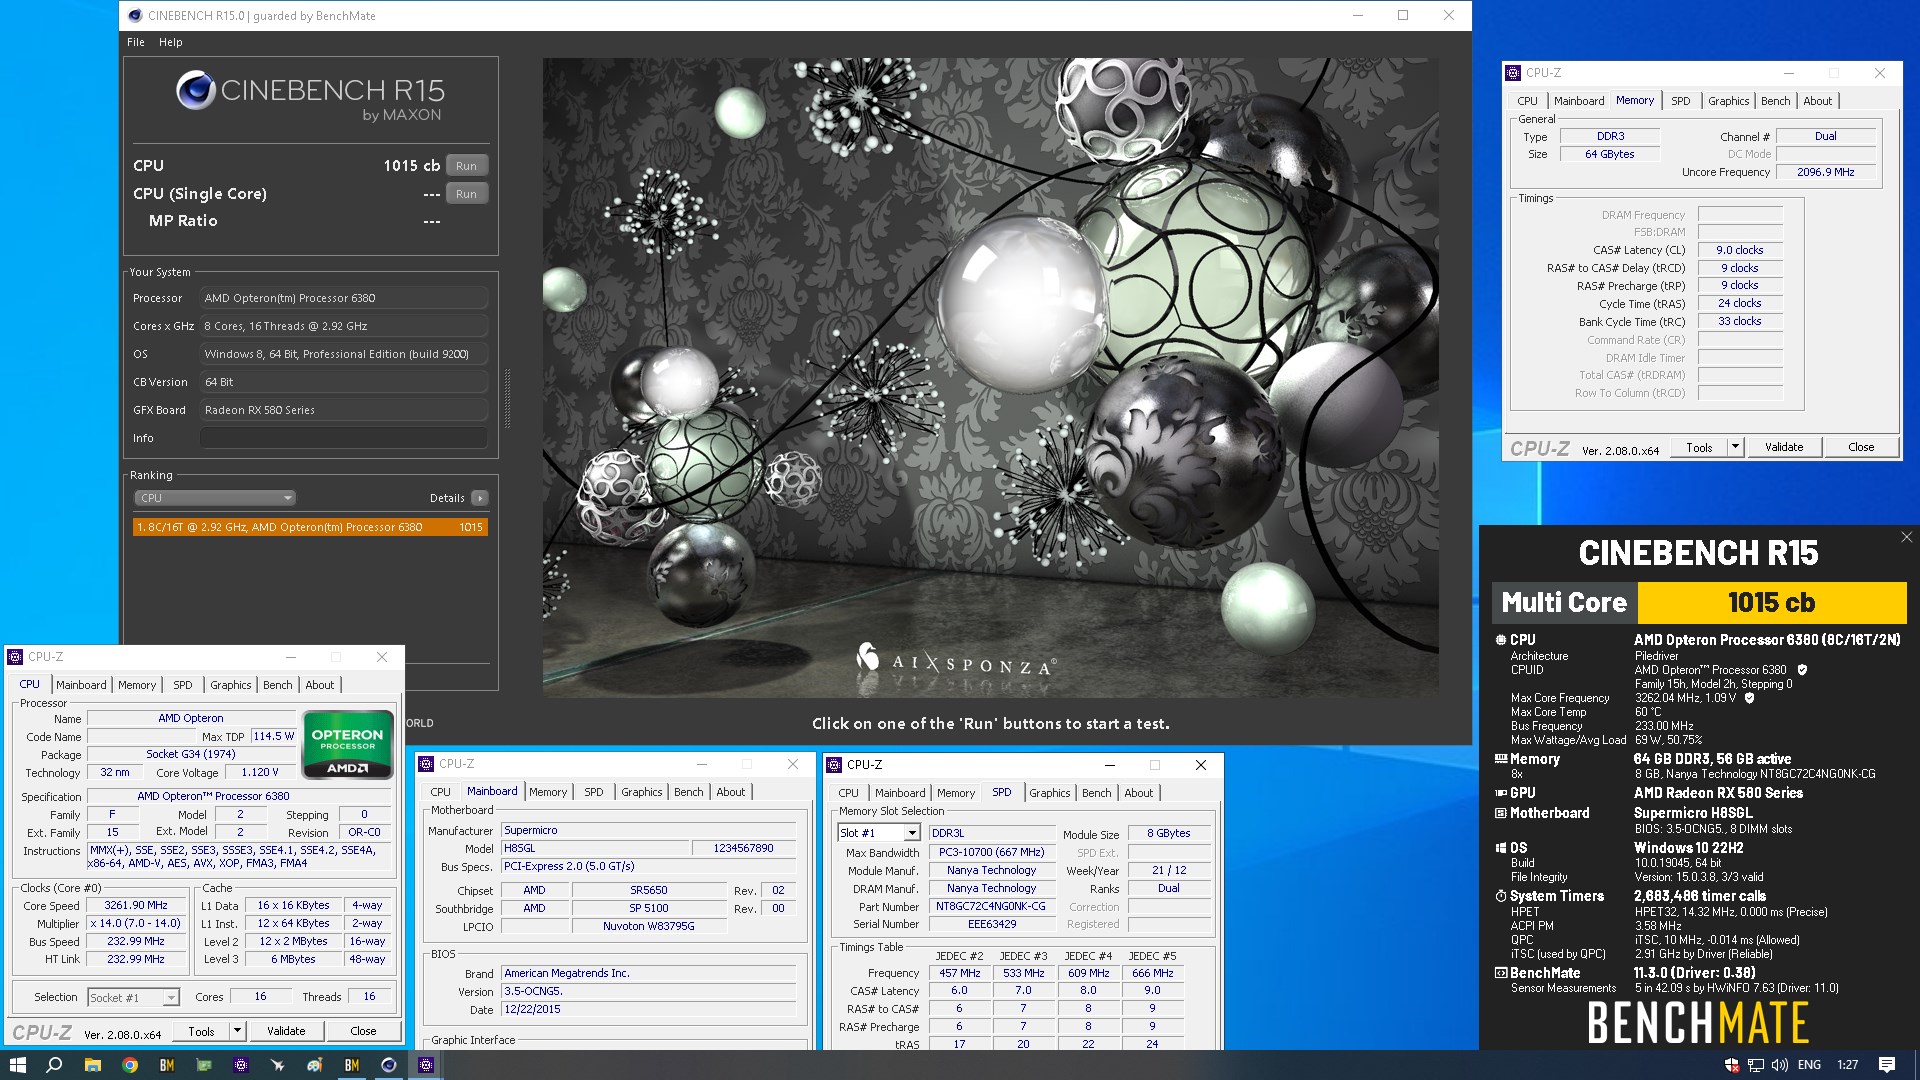
Task: Click the 'American Megatrends Inc.' BIOS Brand value
Action: [x=648, y=973]
